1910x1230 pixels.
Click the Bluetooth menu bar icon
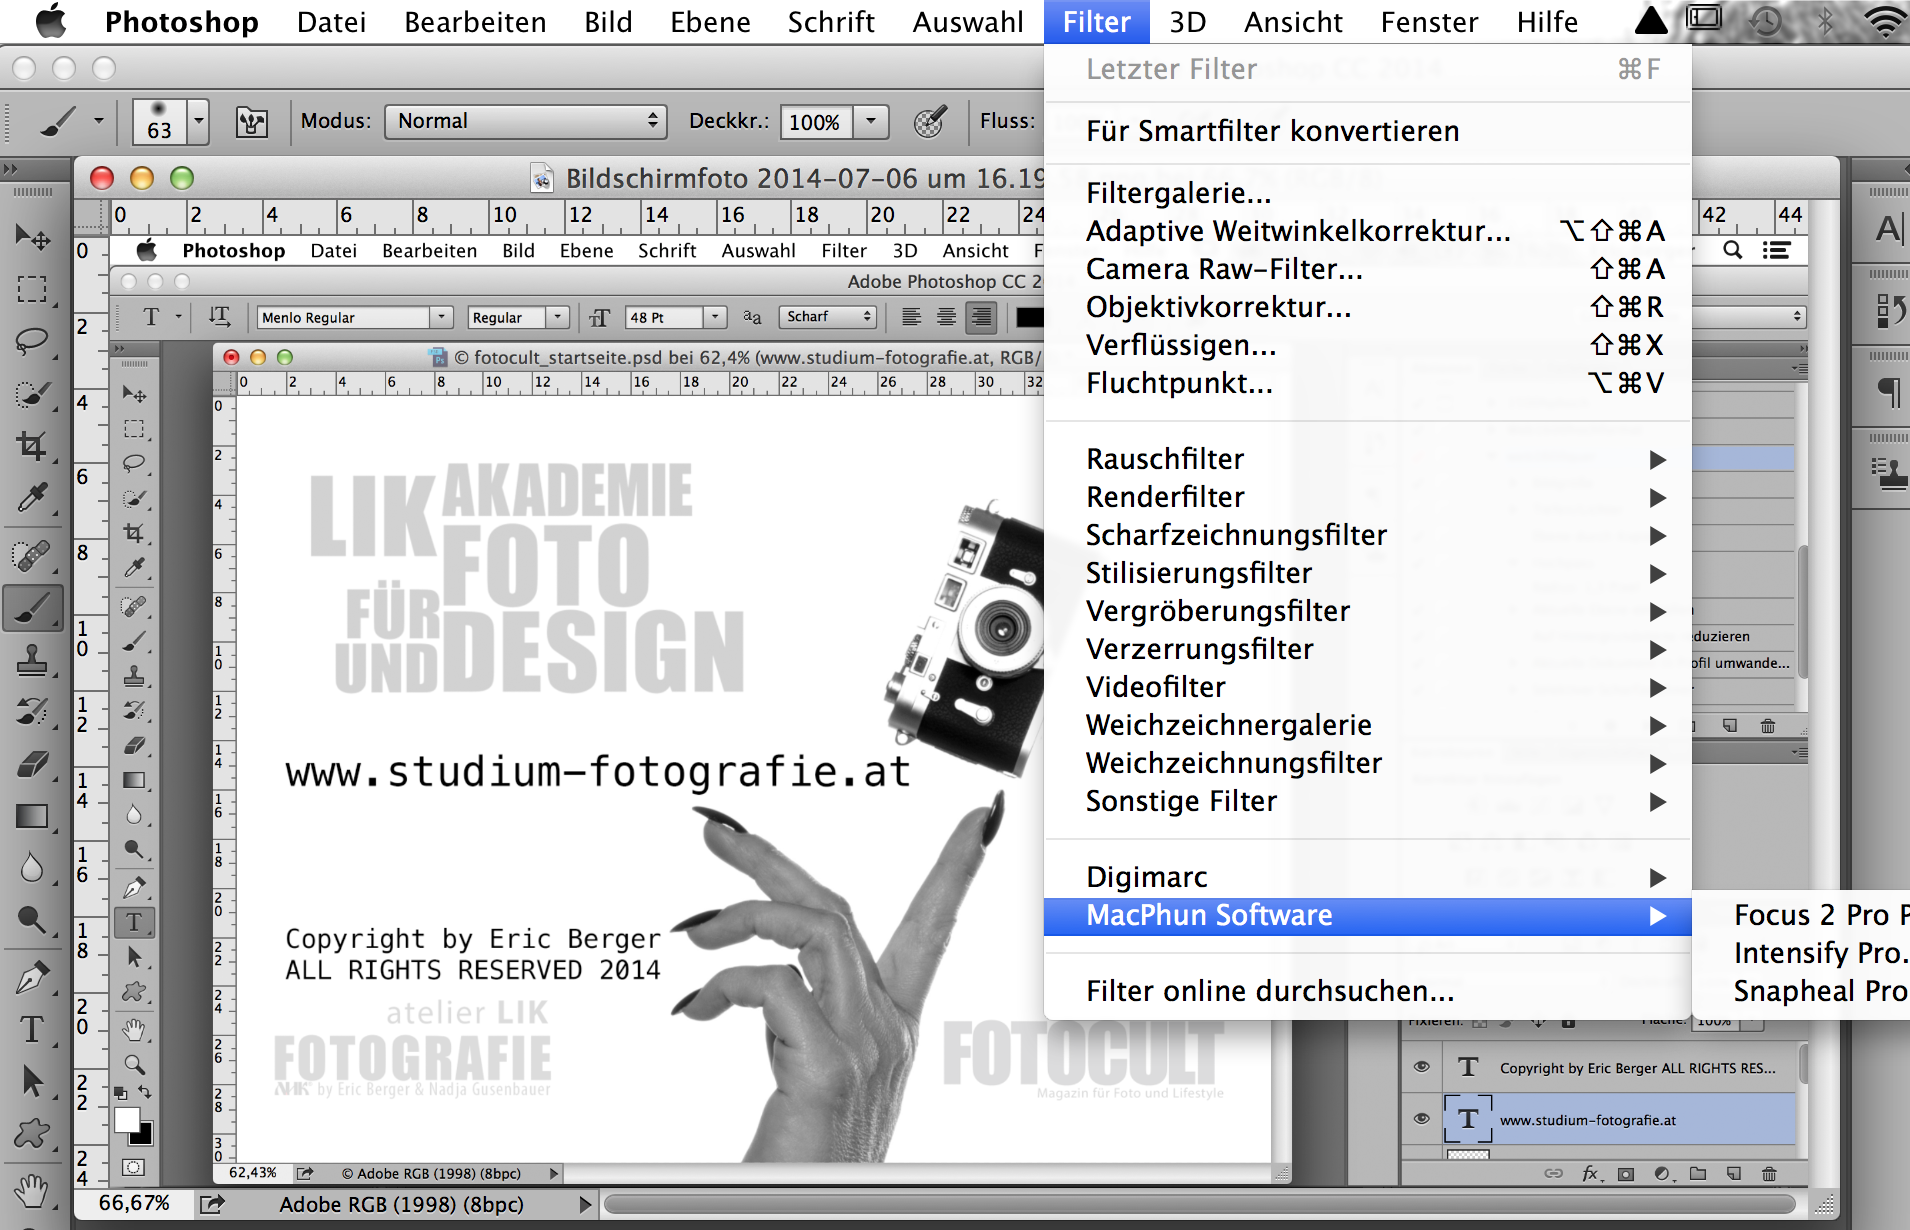coord(1825,21)
